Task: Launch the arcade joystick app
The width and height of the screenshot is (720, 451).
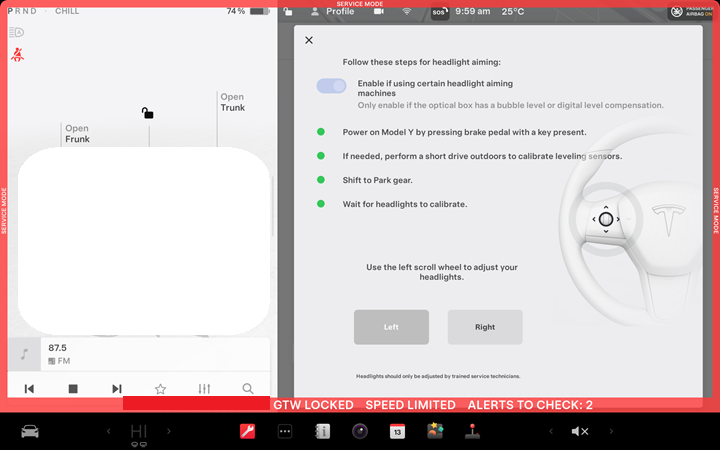Action: click(x=472, y=431)
